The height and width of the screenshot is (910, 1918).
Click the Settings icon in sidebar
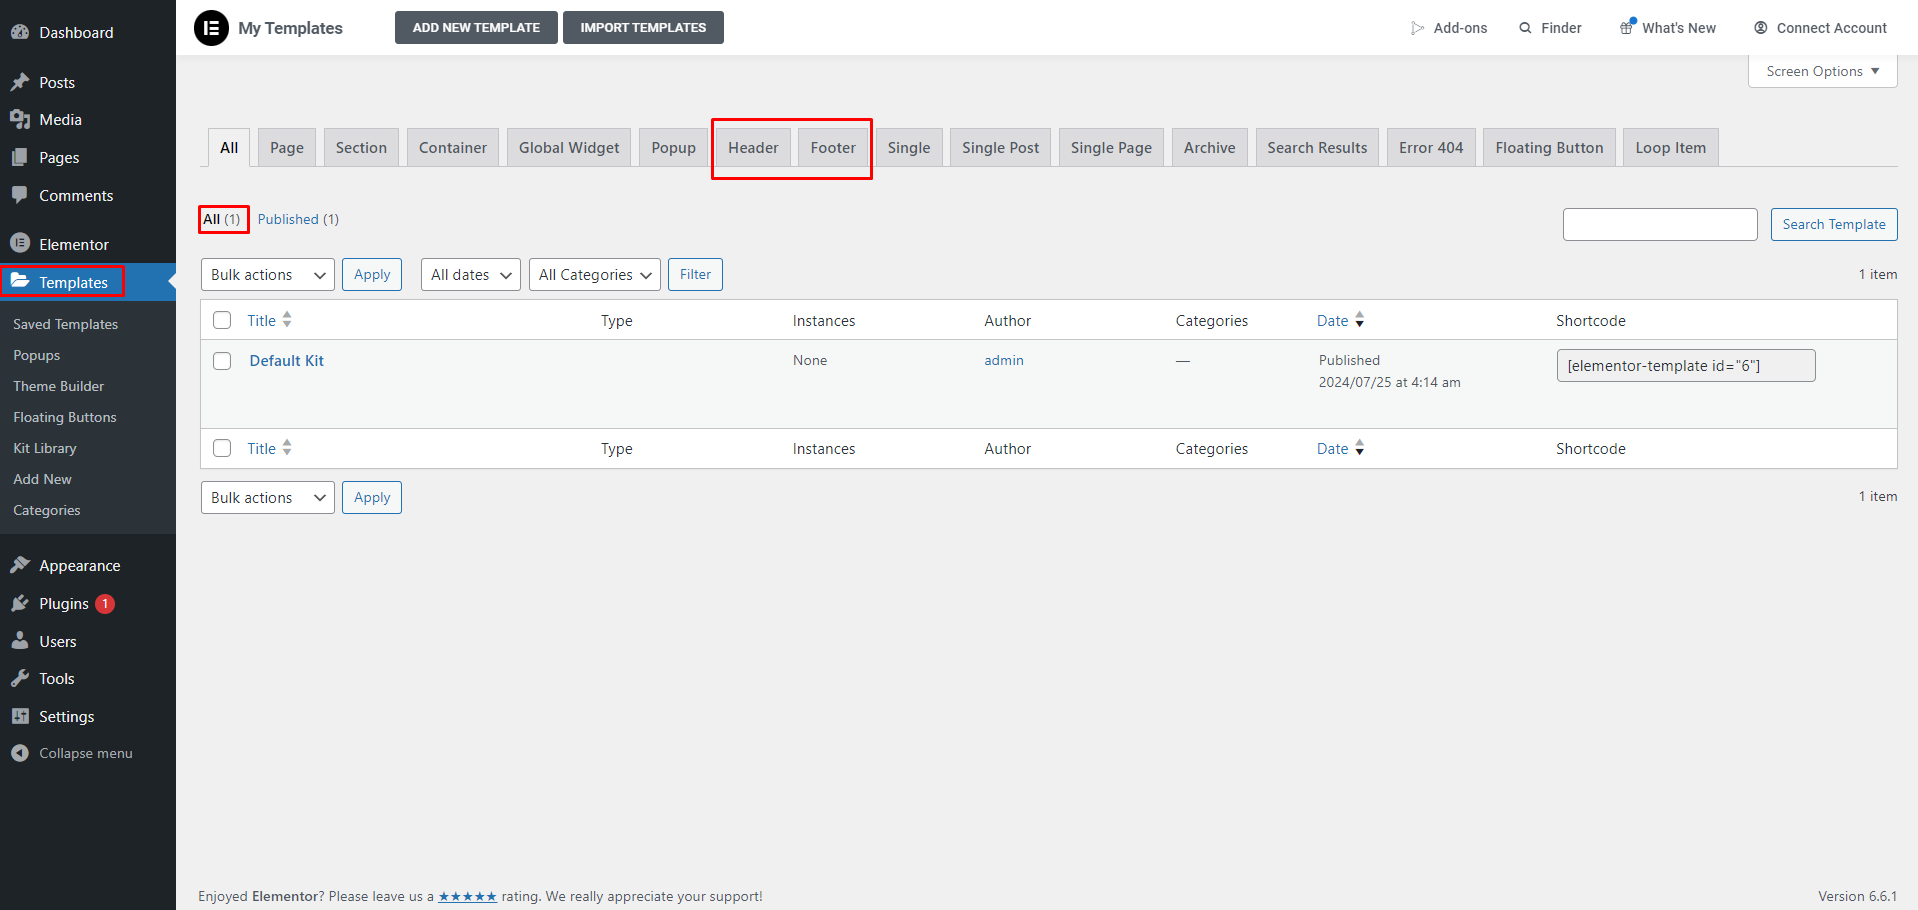[x=20, y=717]
